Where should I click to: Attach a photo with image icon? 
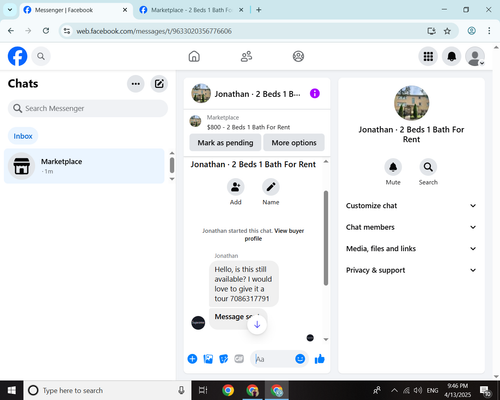pyautogui.click(x=208, y=359)
